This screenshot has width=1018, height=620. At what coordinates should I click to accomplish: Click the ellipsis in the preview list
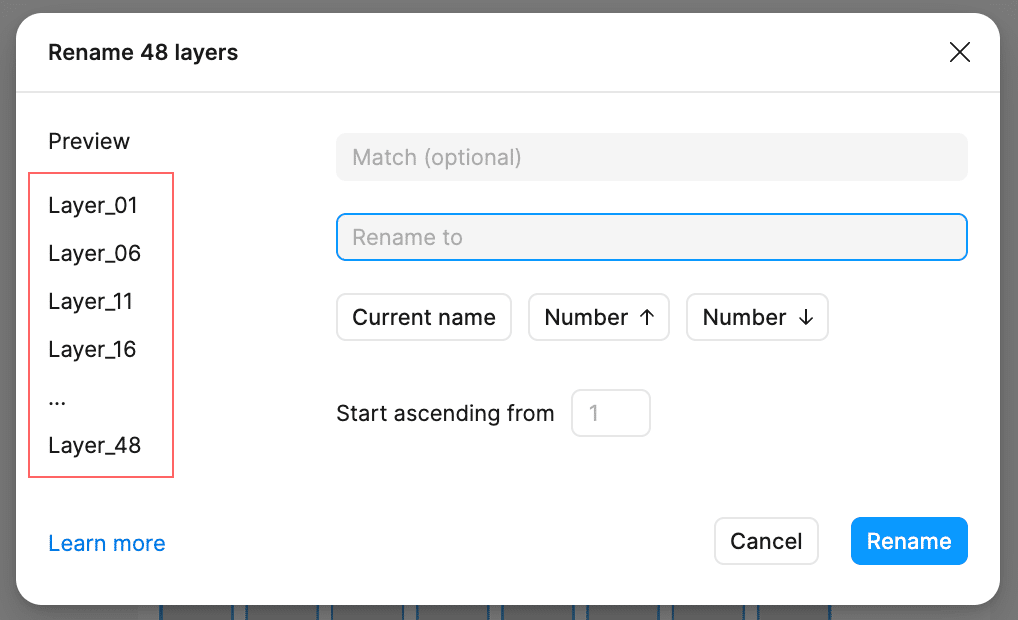tap(57, 403)
